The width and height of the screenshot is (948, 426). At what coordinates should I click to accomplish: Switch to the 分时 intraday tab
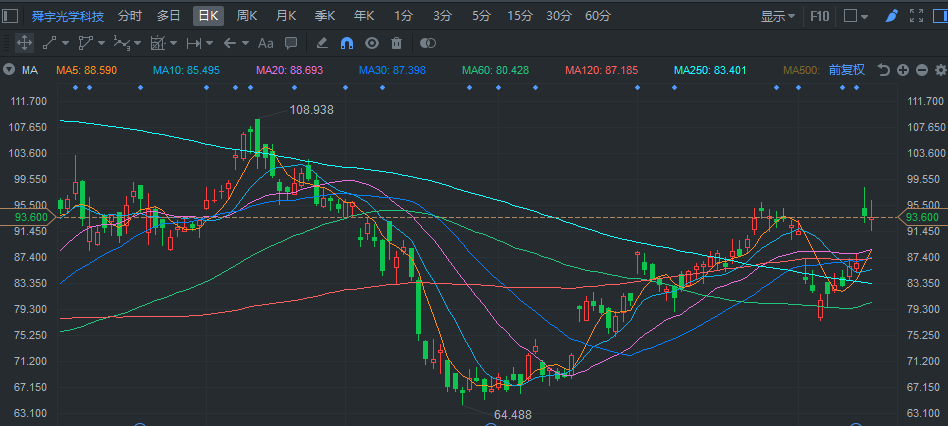[130, 16]
